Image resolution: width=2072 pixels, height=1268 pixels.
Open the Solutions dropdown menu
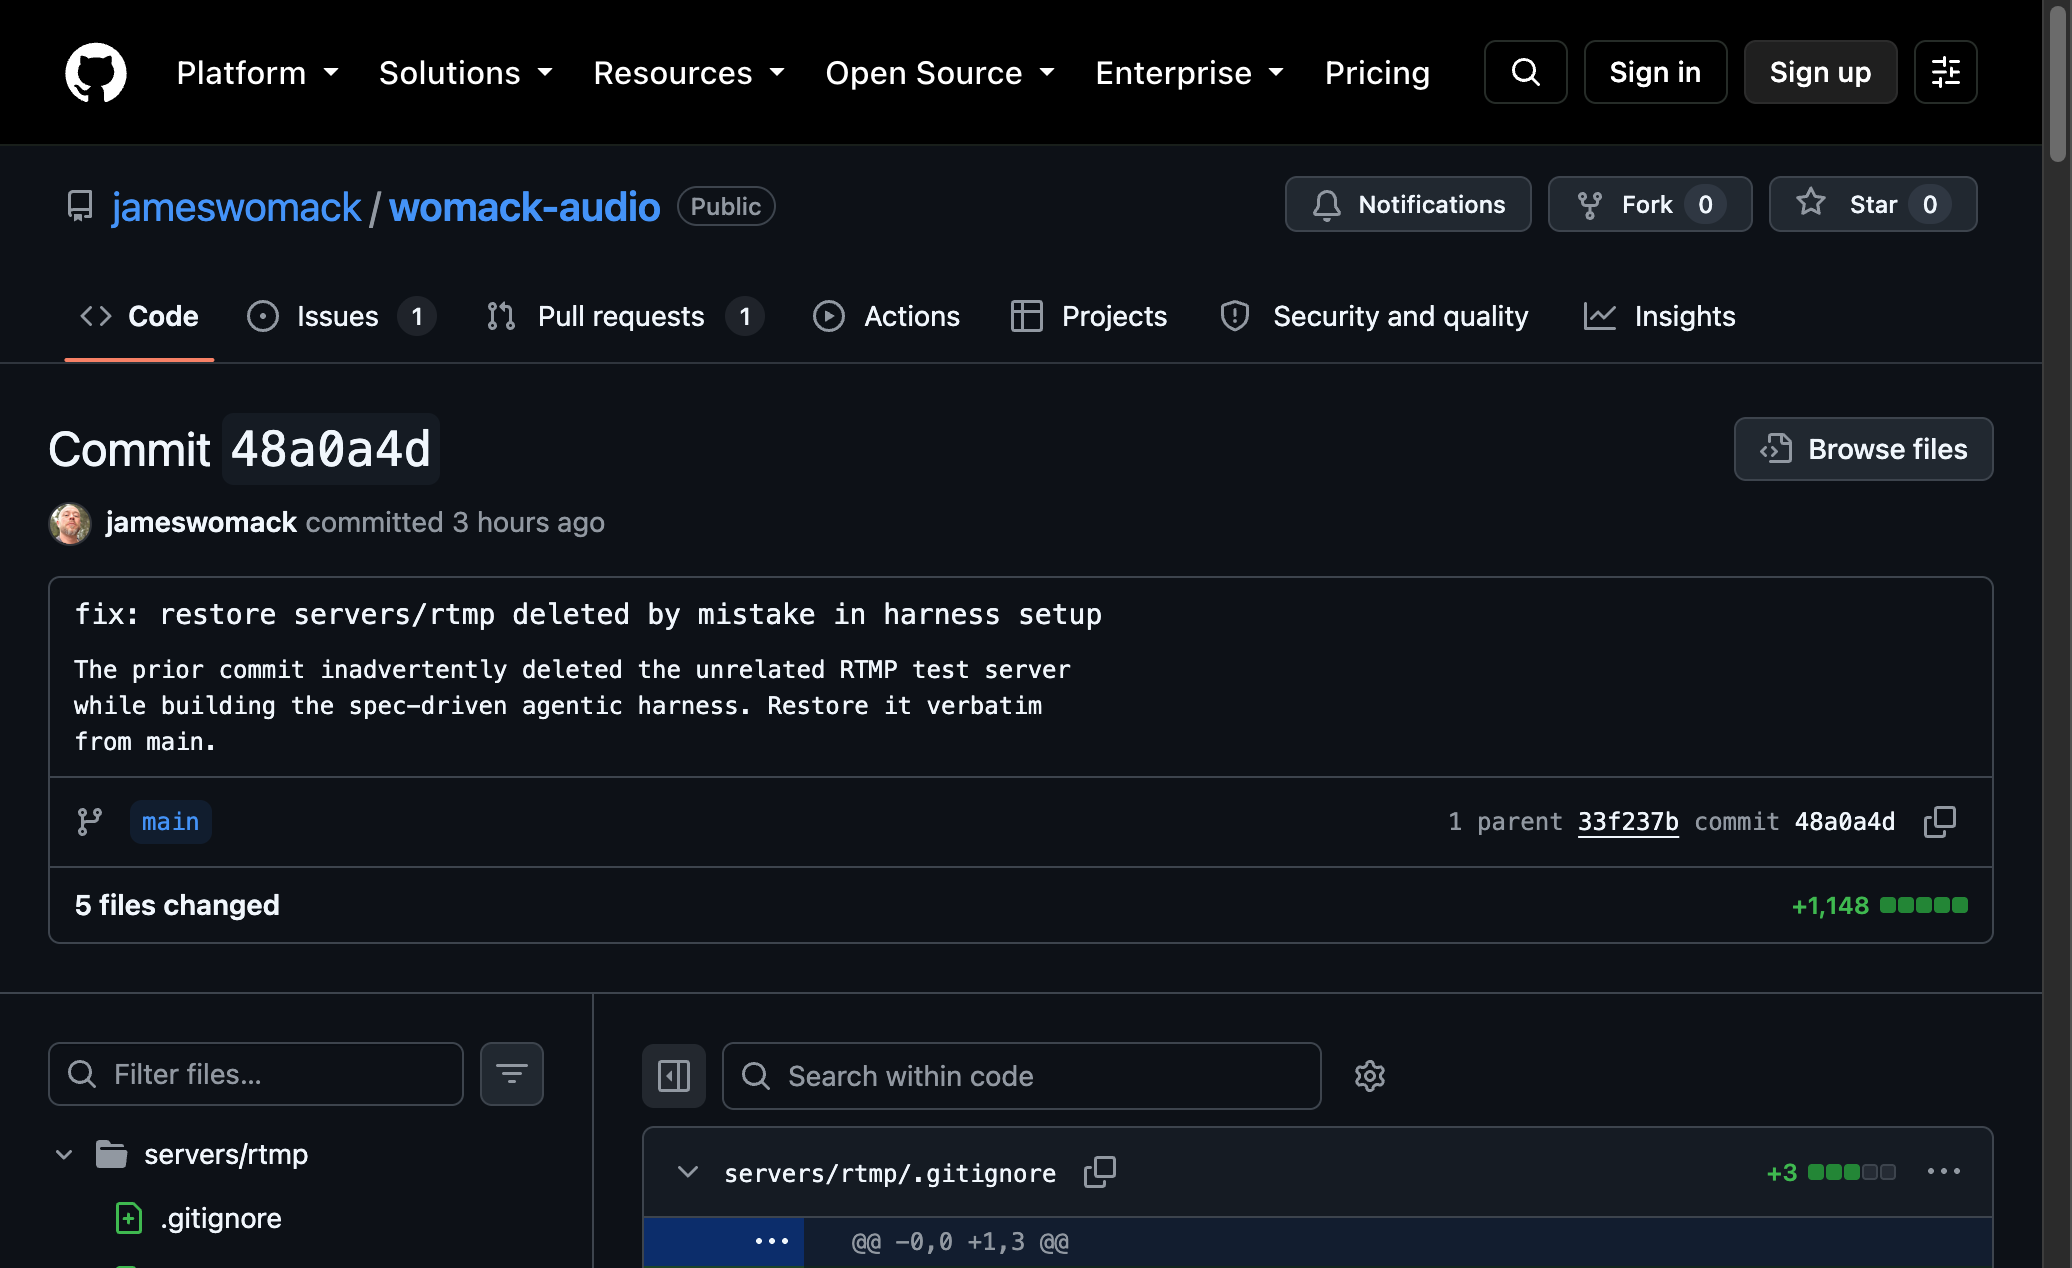tap(466, 73)
